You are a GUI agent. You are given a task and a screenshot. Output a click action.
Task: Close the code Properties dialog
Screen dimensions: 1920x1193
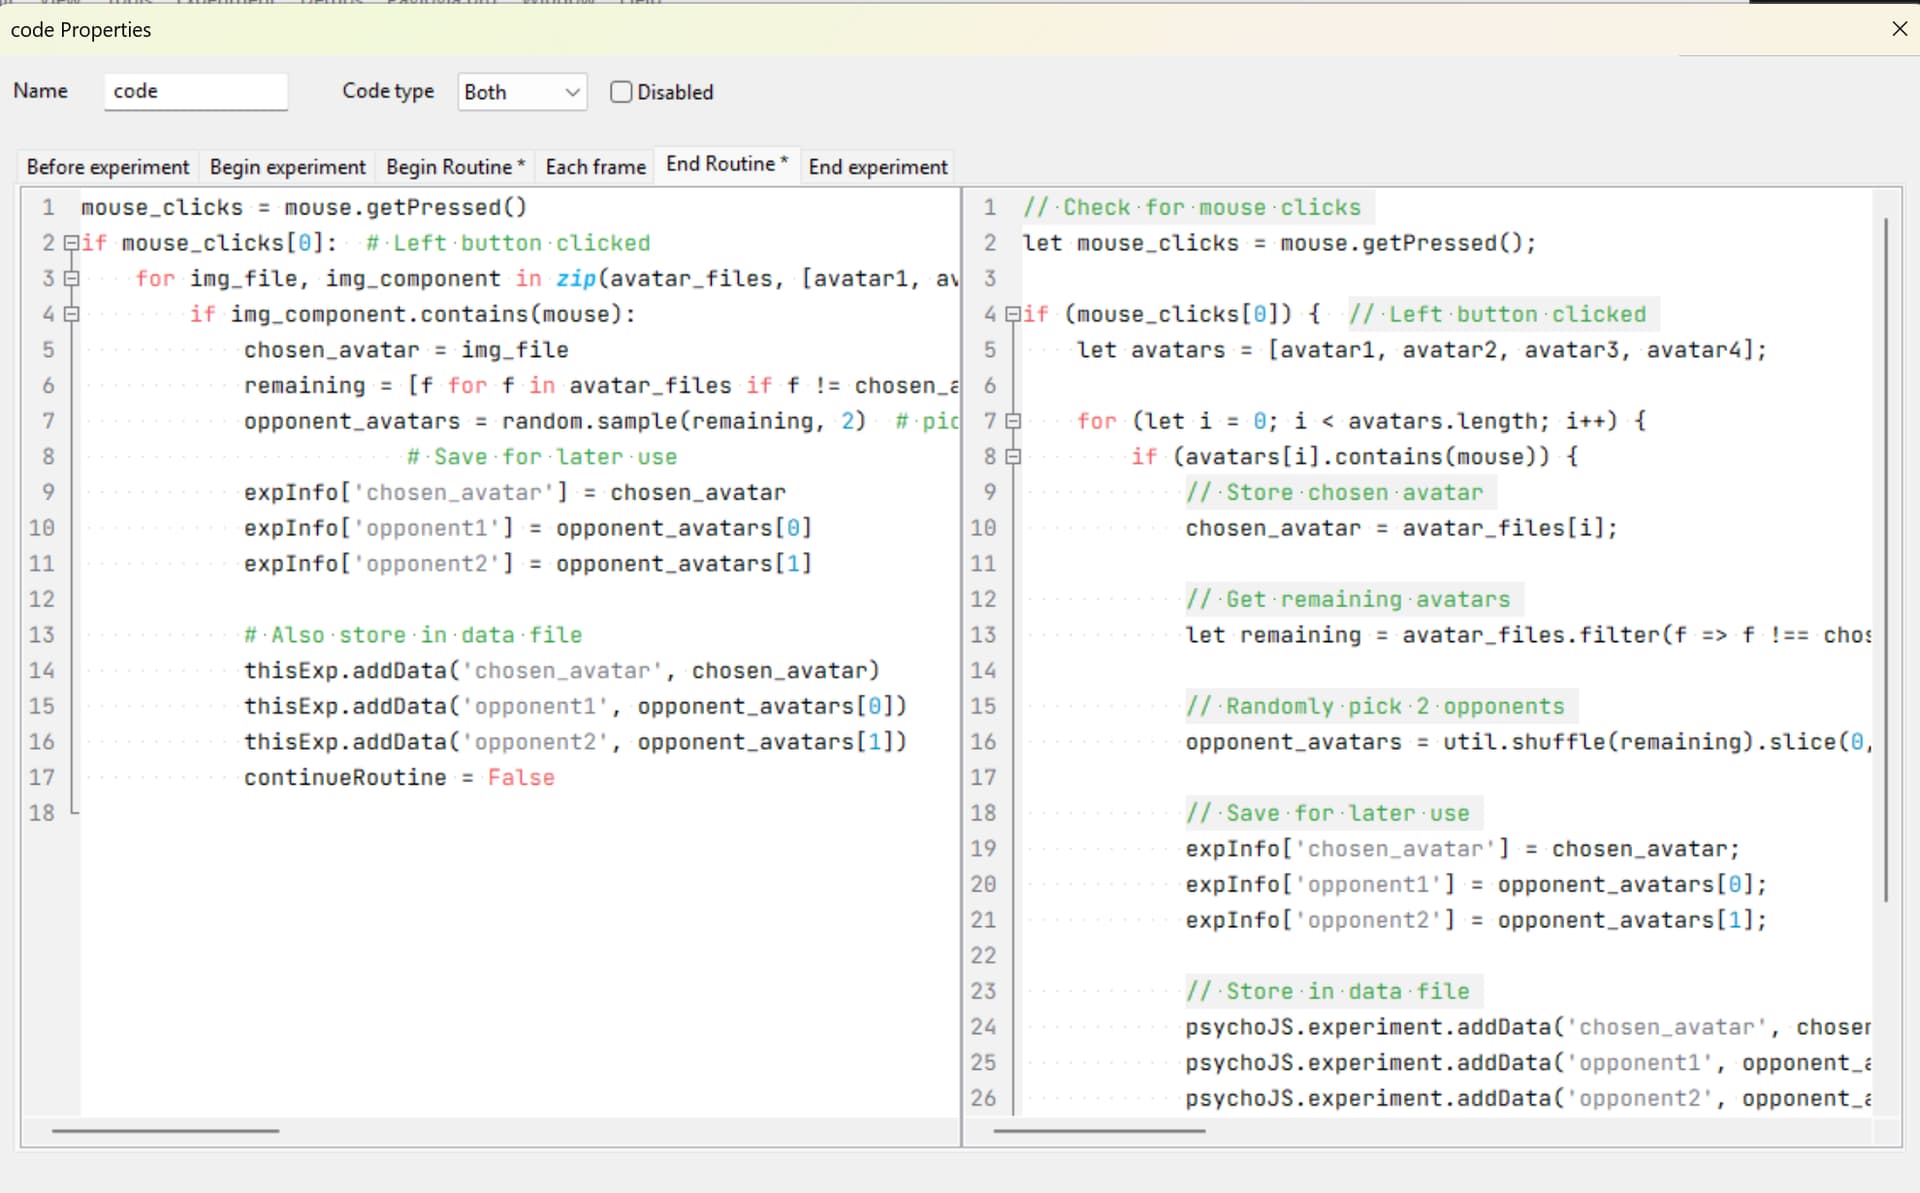[1899, 29]
